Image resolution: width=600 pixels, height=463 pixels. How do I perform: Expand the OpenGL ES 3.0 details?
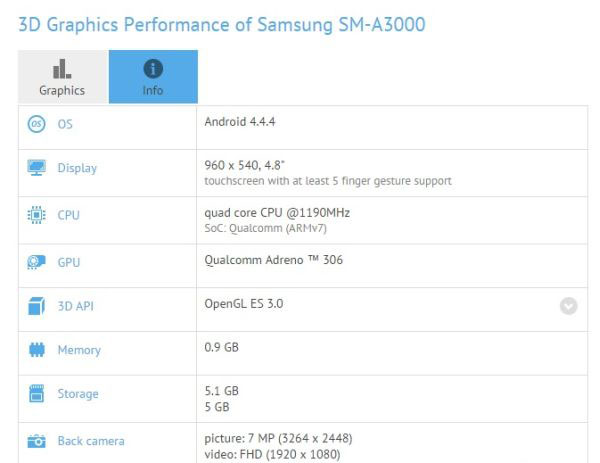[568, 306]
